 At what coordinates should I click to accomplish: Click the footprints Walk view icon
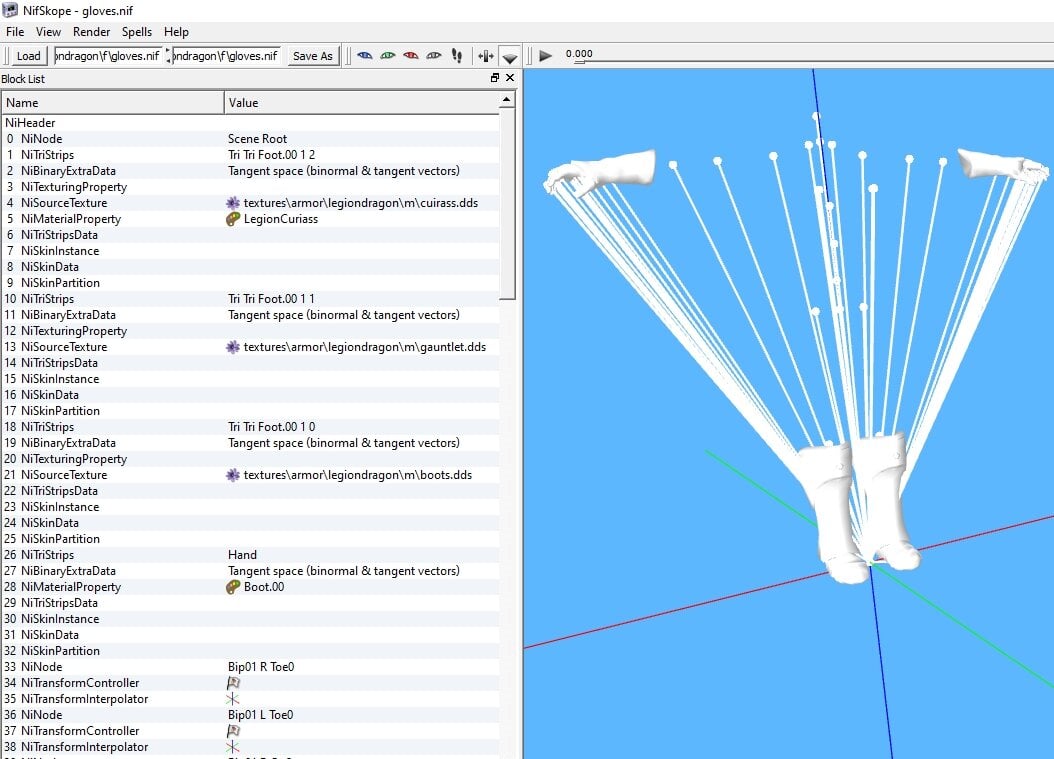coord(457,56)
